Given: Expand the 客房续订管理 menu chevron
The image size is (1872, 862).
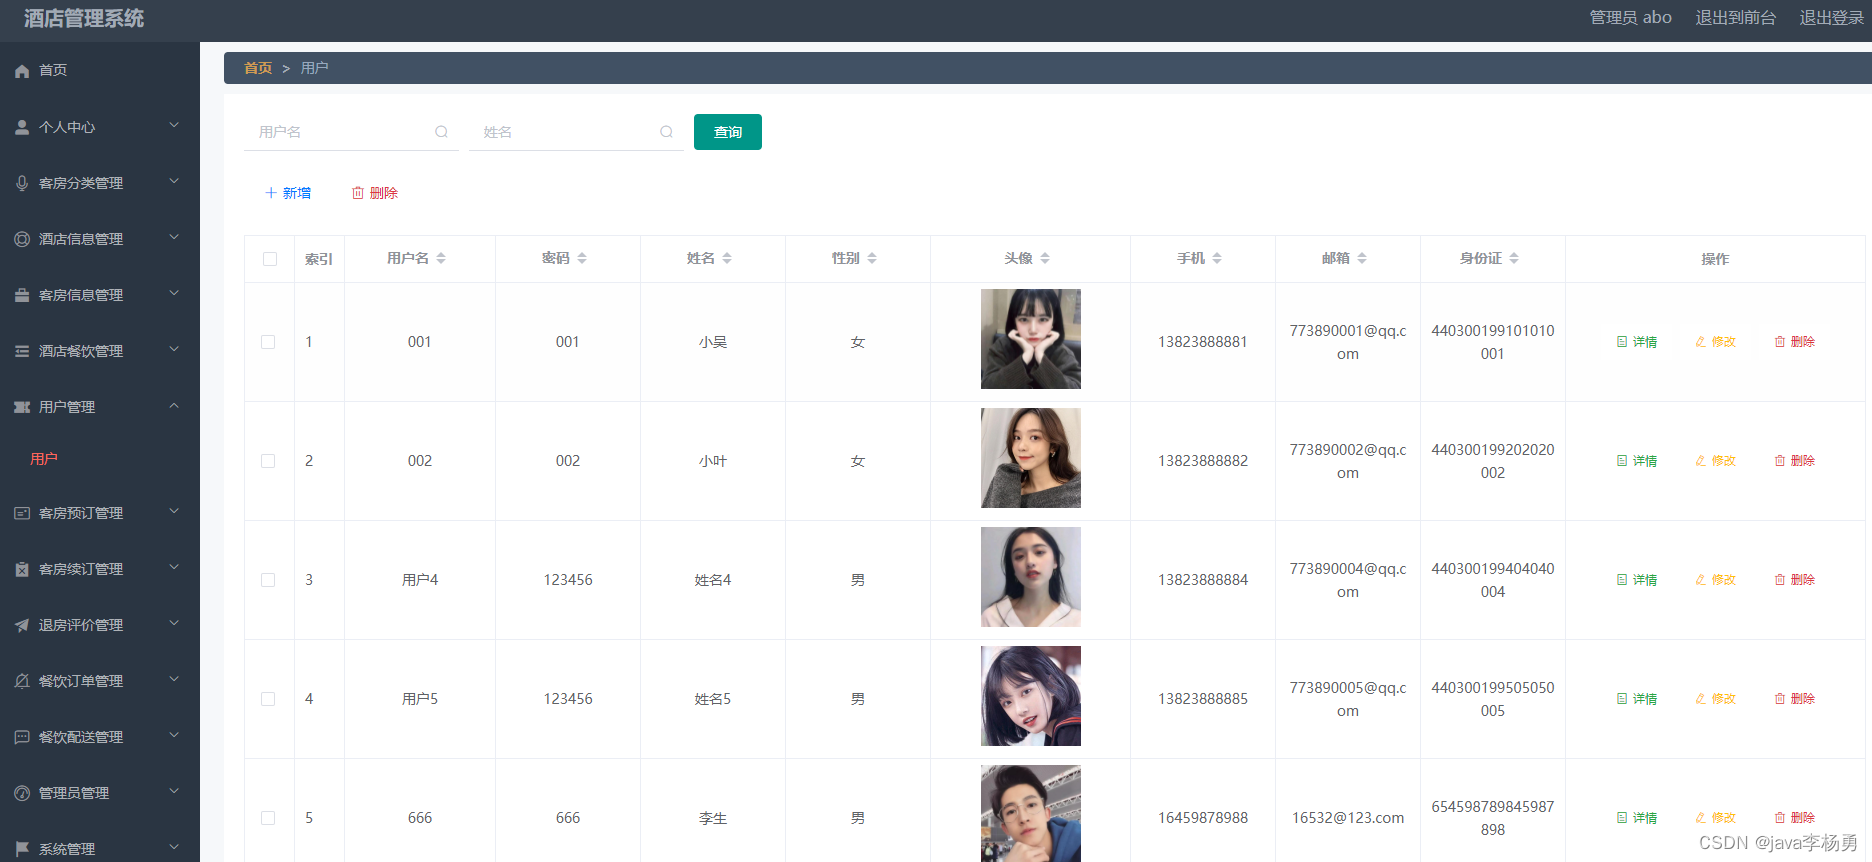Looking at the screenshot, I should pos(174,567).
